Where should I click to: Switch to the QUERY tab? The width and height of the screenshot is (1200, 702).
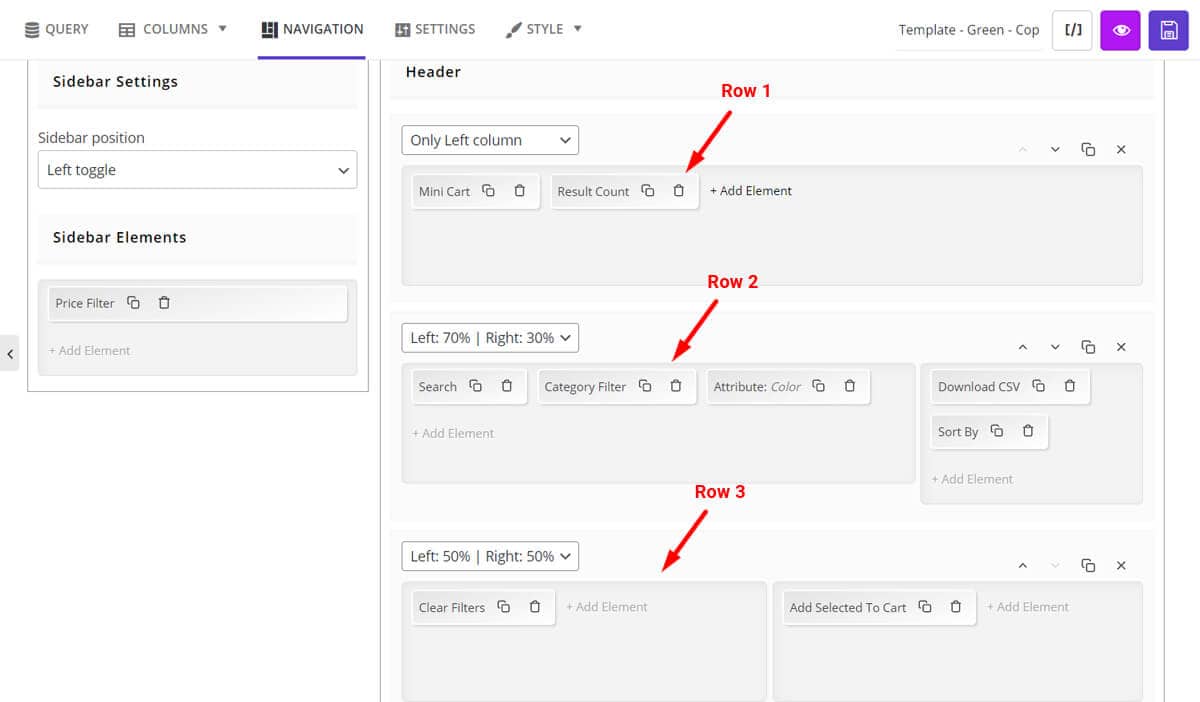(x=56, y=29)
